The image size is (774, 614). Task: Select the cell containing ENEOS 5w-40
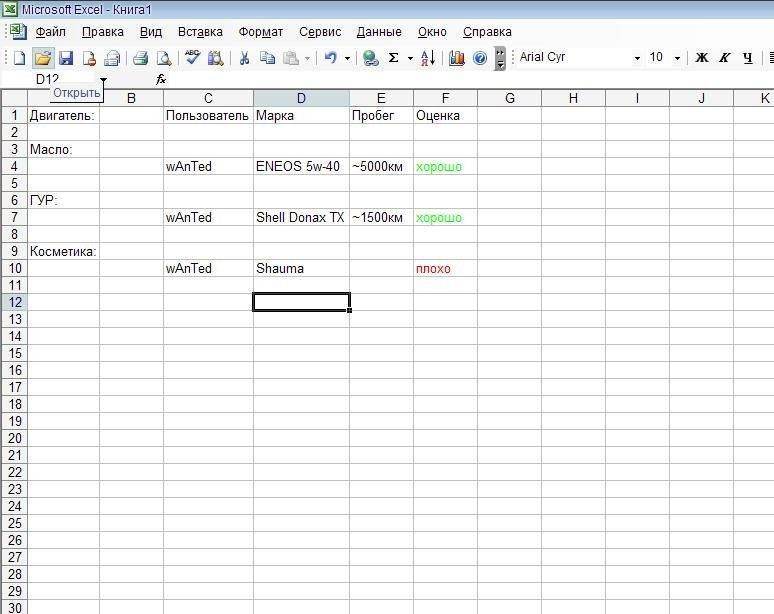pos(300,167)
